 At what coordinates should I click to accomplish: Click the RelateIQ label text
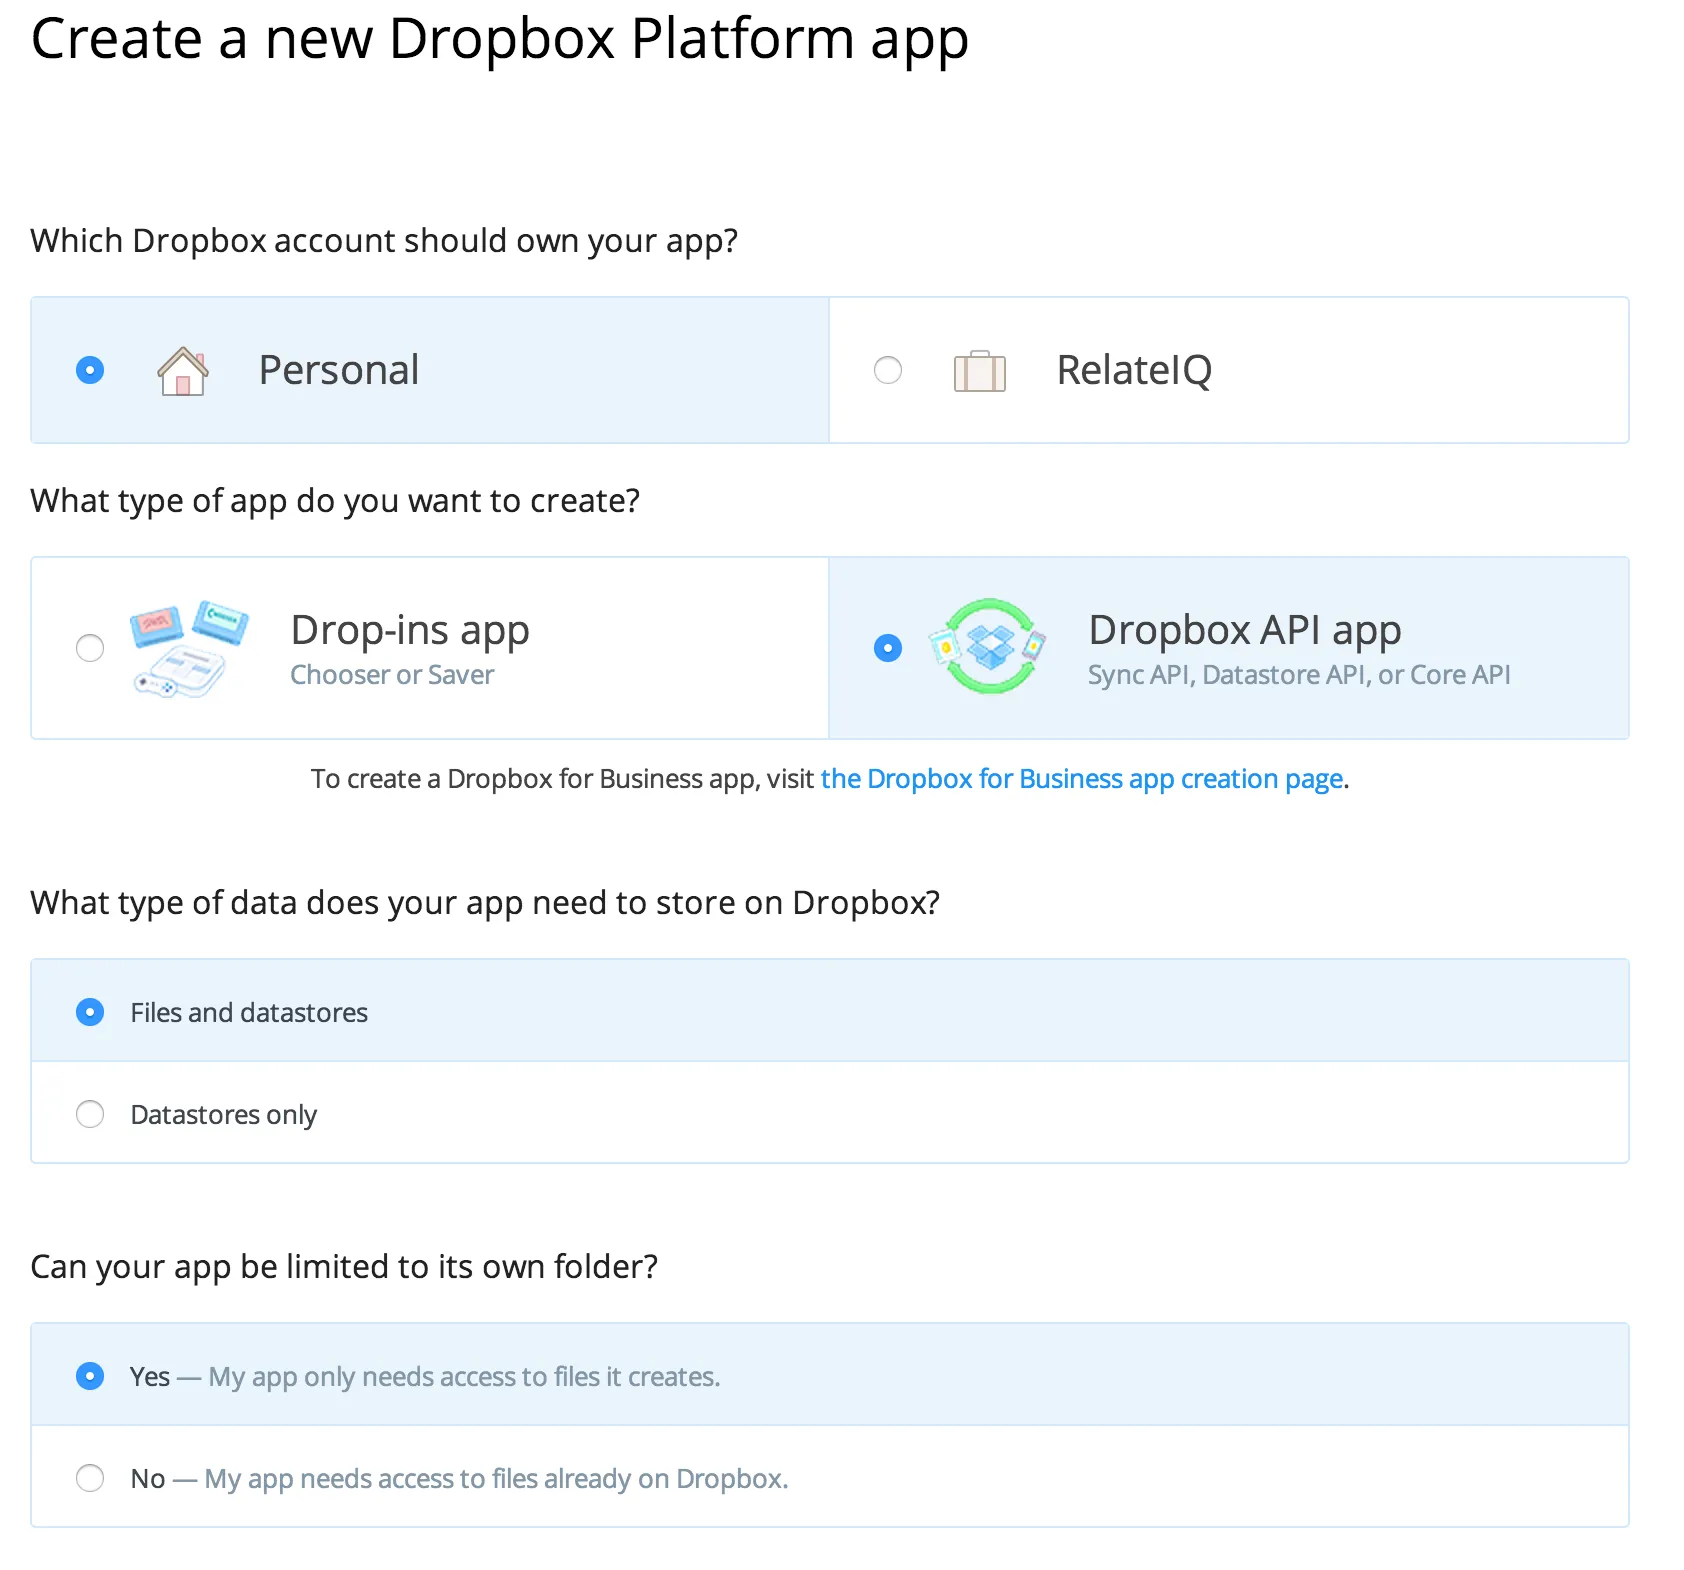coord(1133,370)
